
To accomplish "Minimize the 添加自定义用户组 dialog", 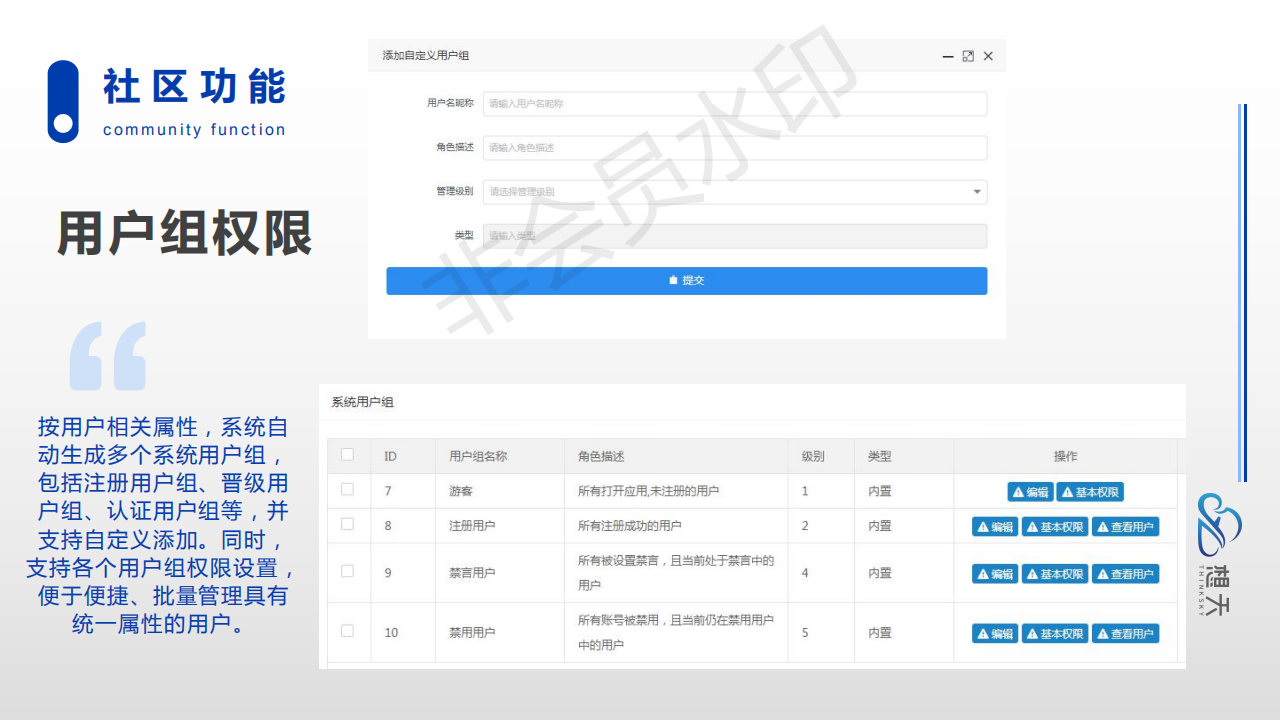I will tap(948, 56).
